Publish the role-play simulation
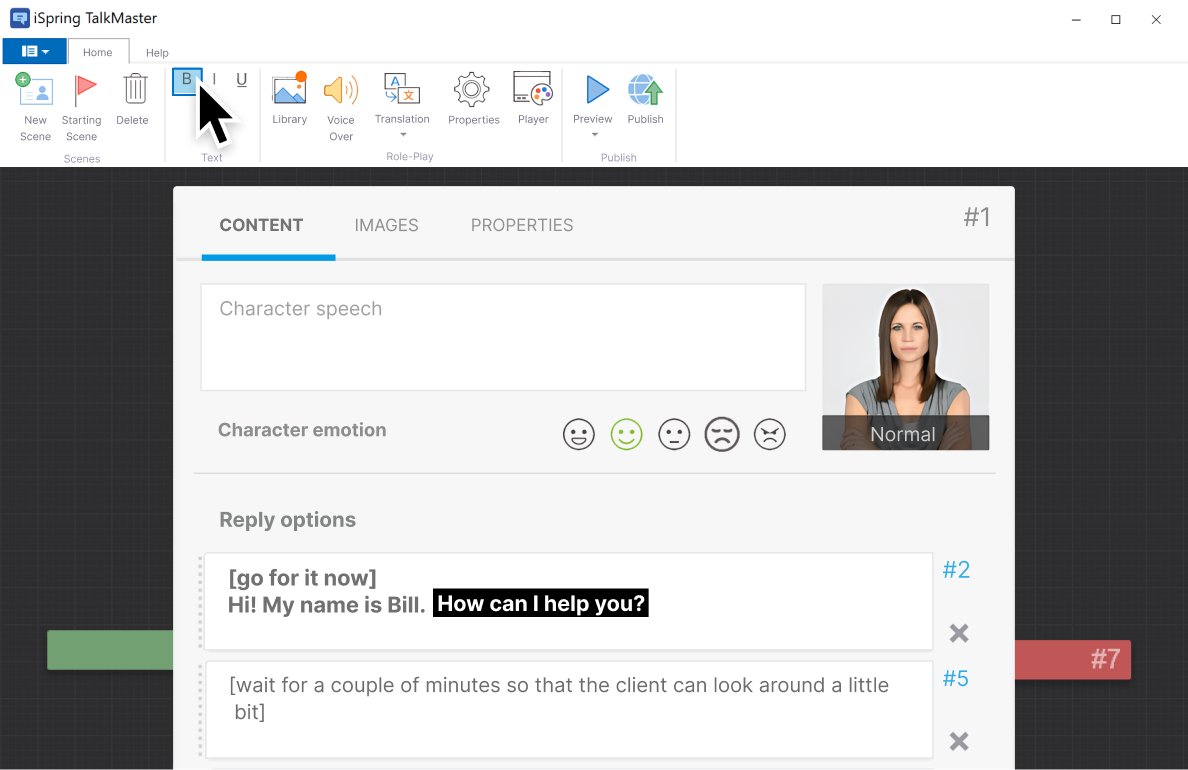Image resolution: width=1188 pixels, height=770 pixels. (645, 99)
